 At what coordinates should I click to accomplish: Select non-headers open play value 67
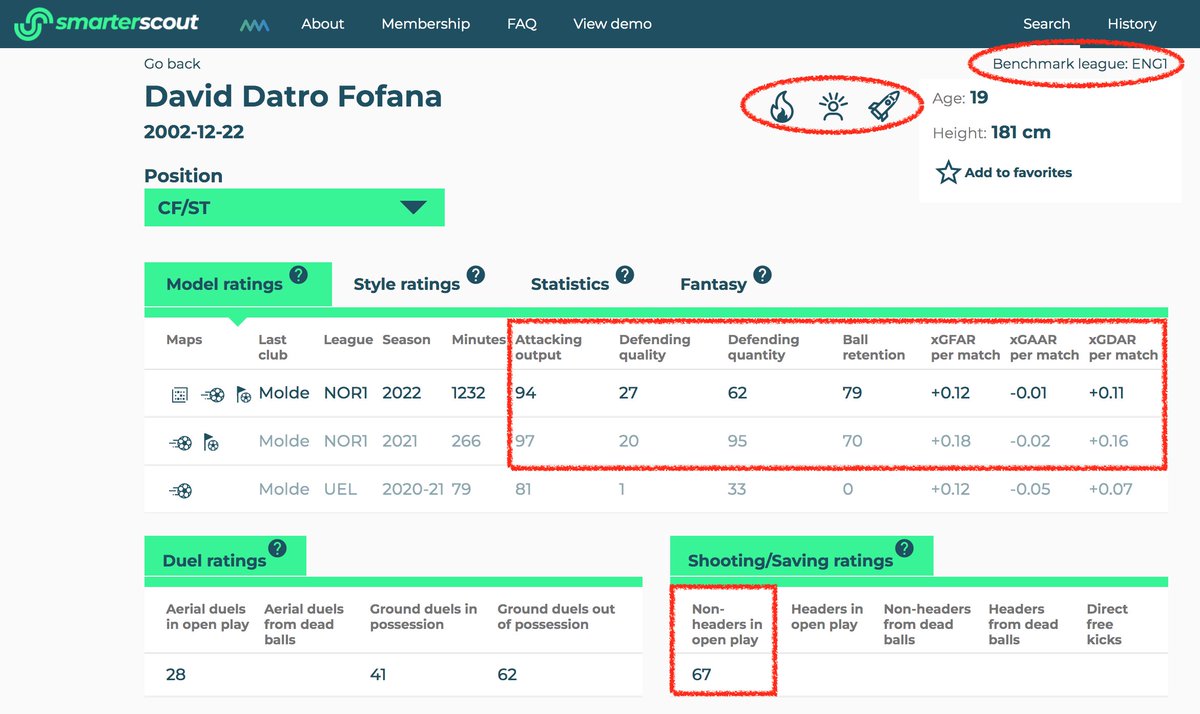[701, 674]
